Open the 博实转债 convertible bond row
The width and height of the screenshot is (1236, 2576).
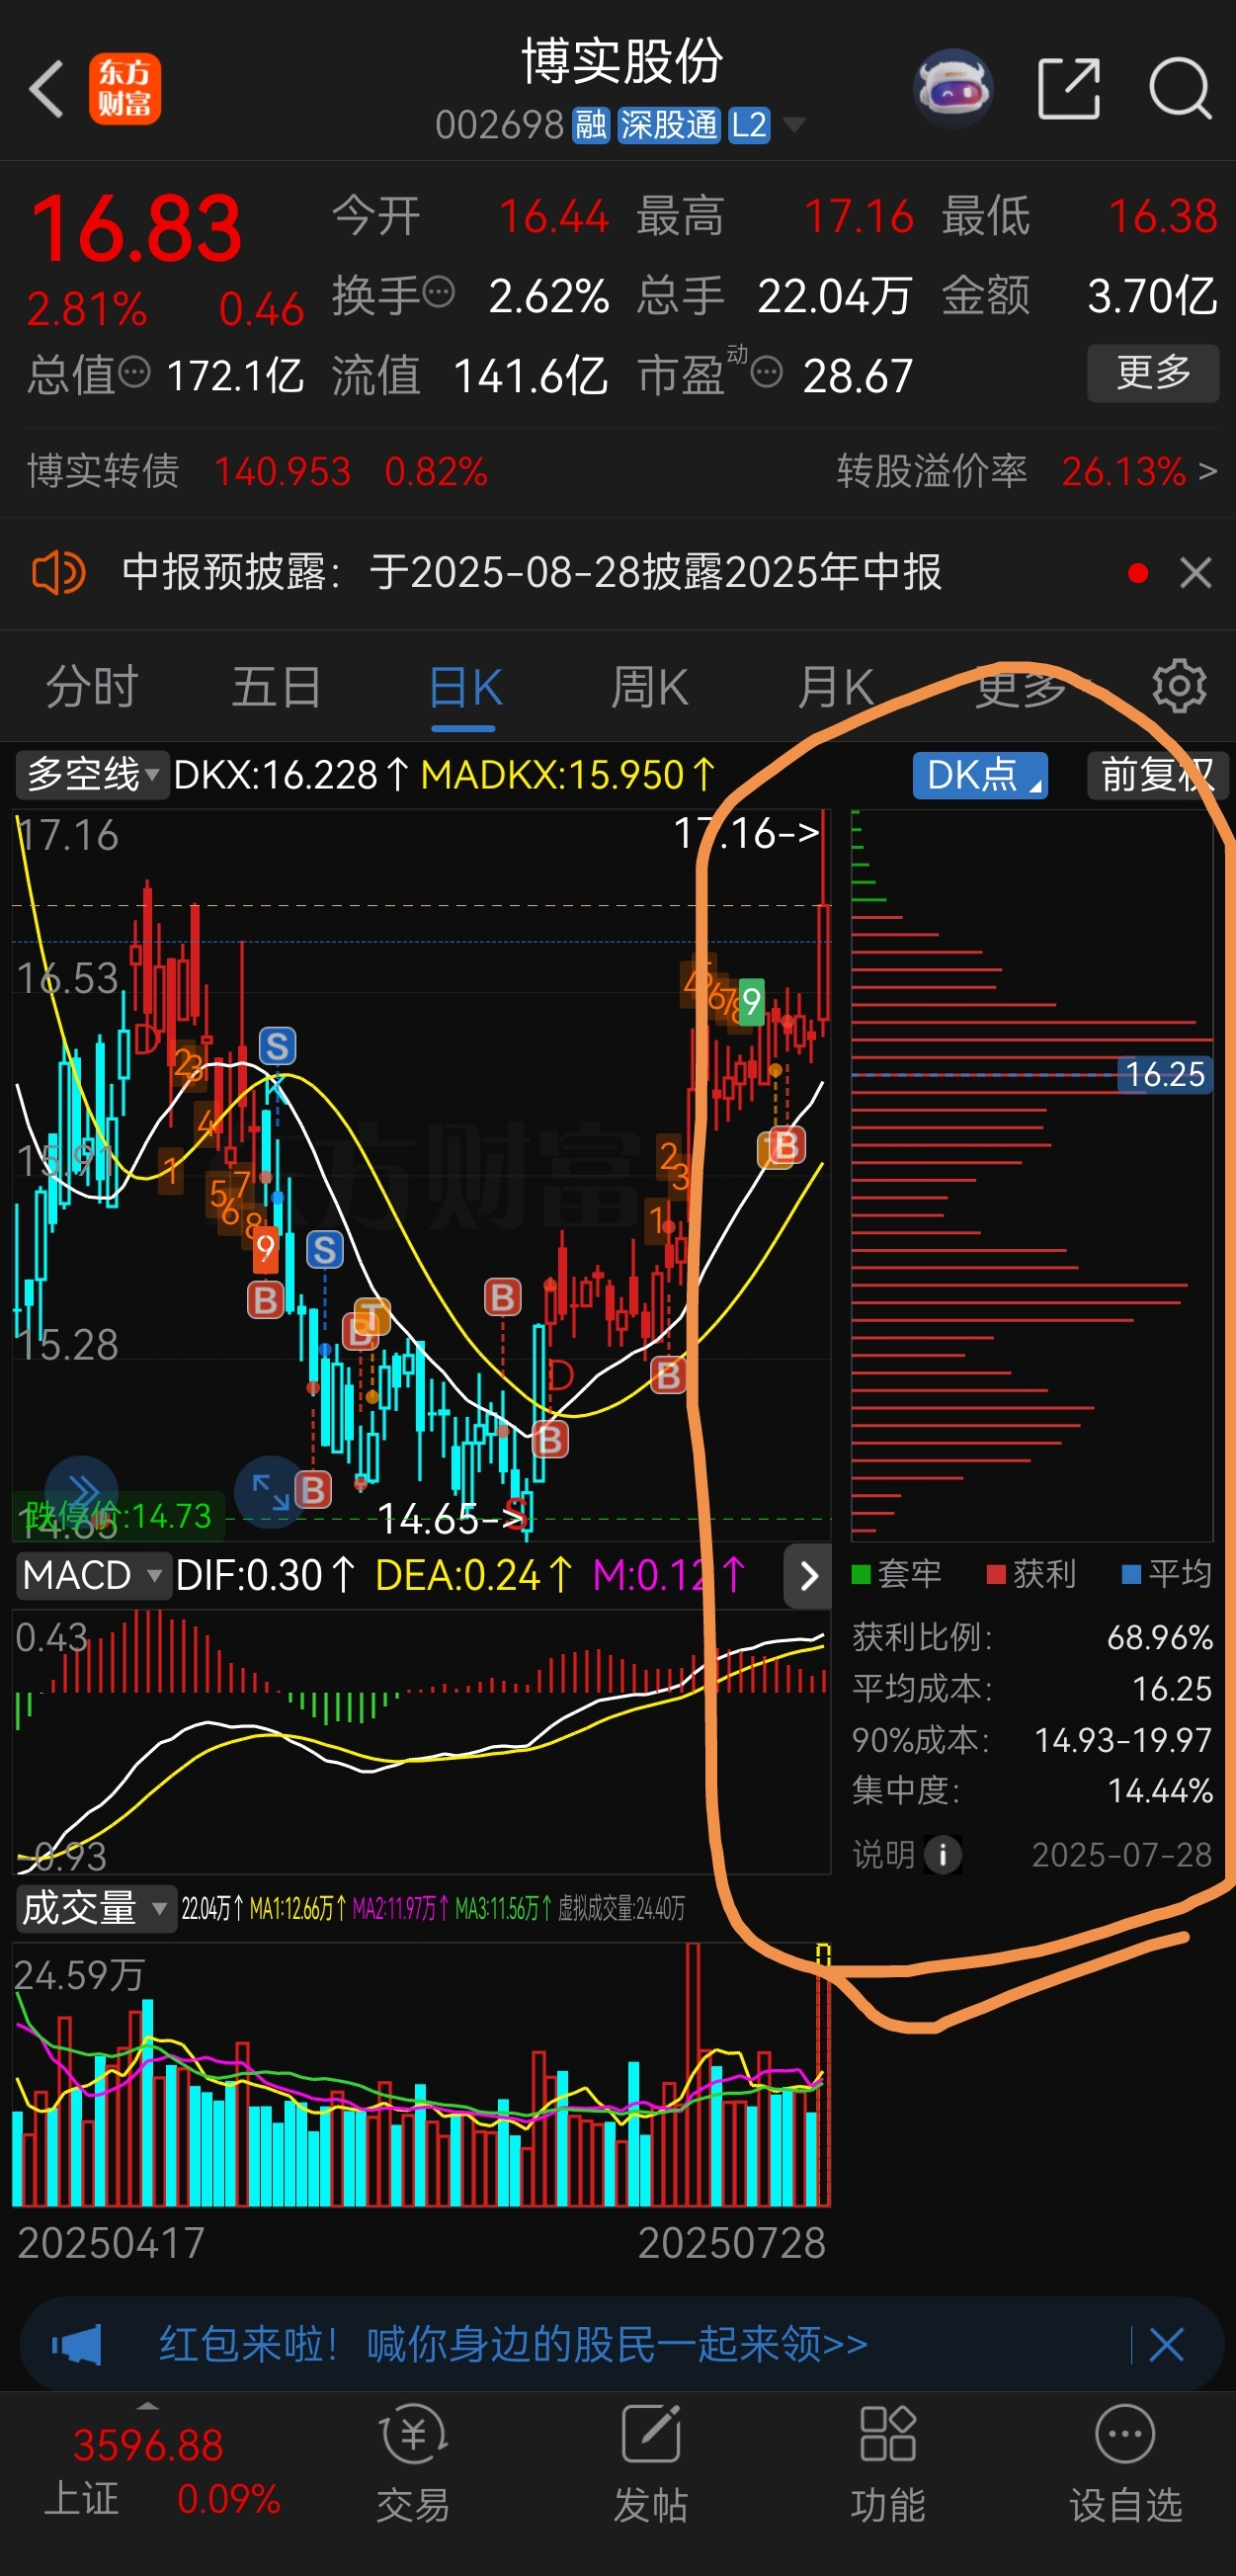pyautogui.click(x=257, y=471)
